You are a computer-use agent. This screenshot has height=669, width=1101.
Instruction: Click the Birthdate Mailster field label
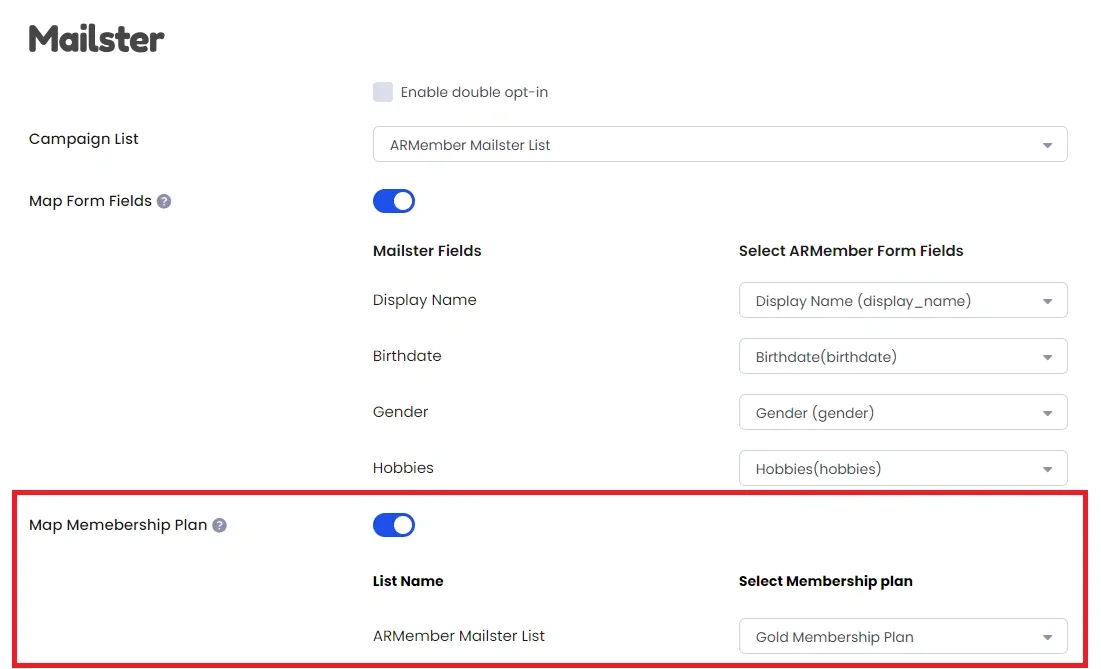click(407, 356)
